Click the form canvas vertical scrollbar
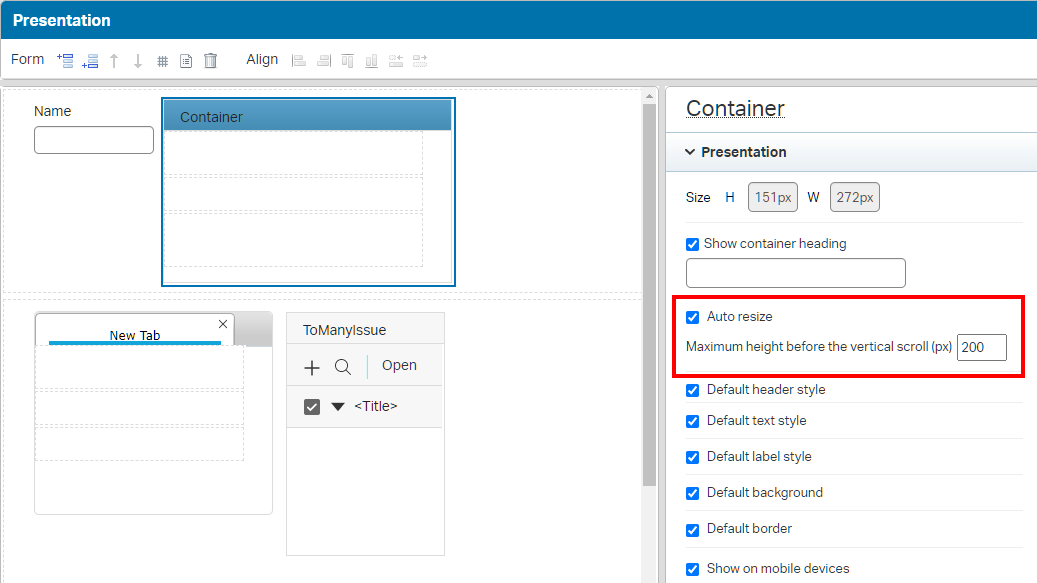Image resolution: width=1037 pixels, height=583 pixels. click(x=649, y=295)
